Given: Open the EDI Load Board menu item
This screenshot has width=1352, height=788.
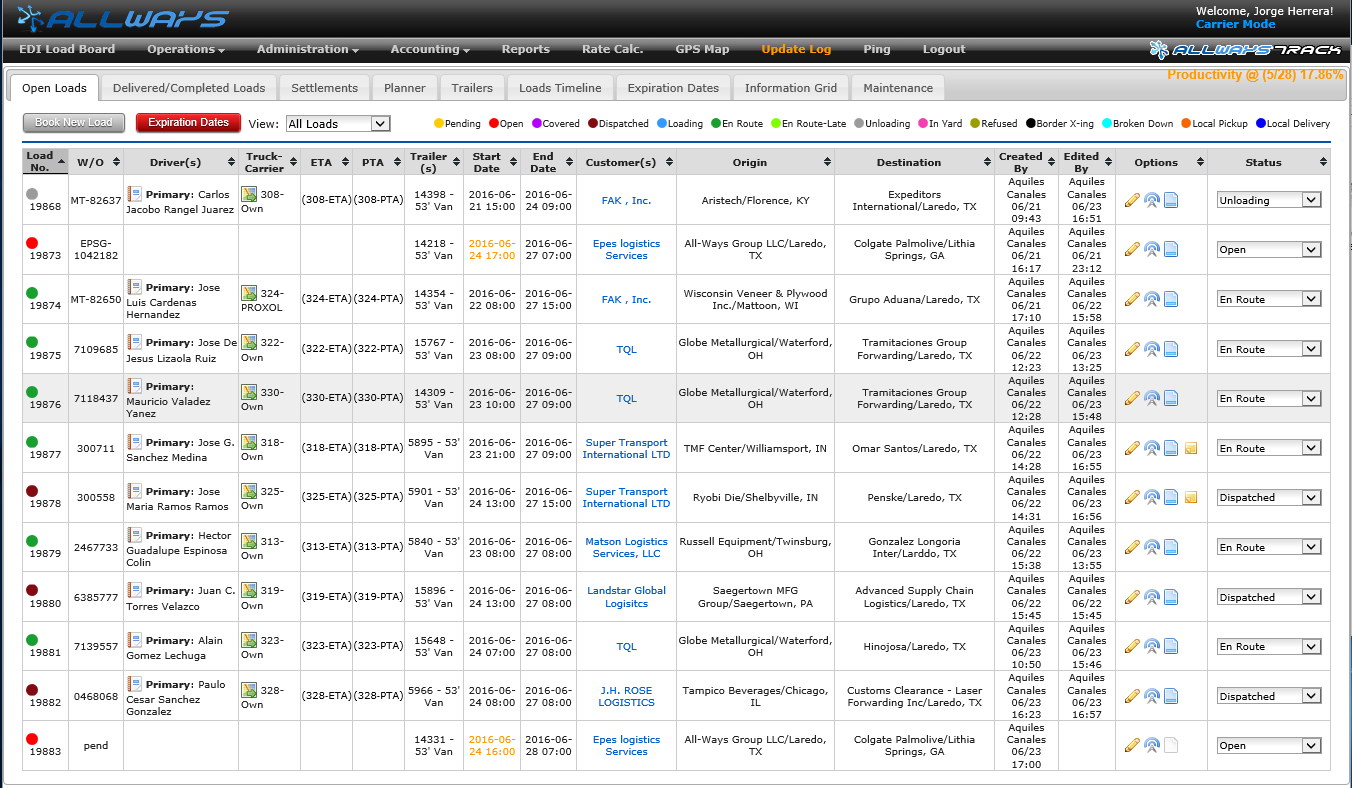Looking at the screenshot, I should click(x=67, y=49).
